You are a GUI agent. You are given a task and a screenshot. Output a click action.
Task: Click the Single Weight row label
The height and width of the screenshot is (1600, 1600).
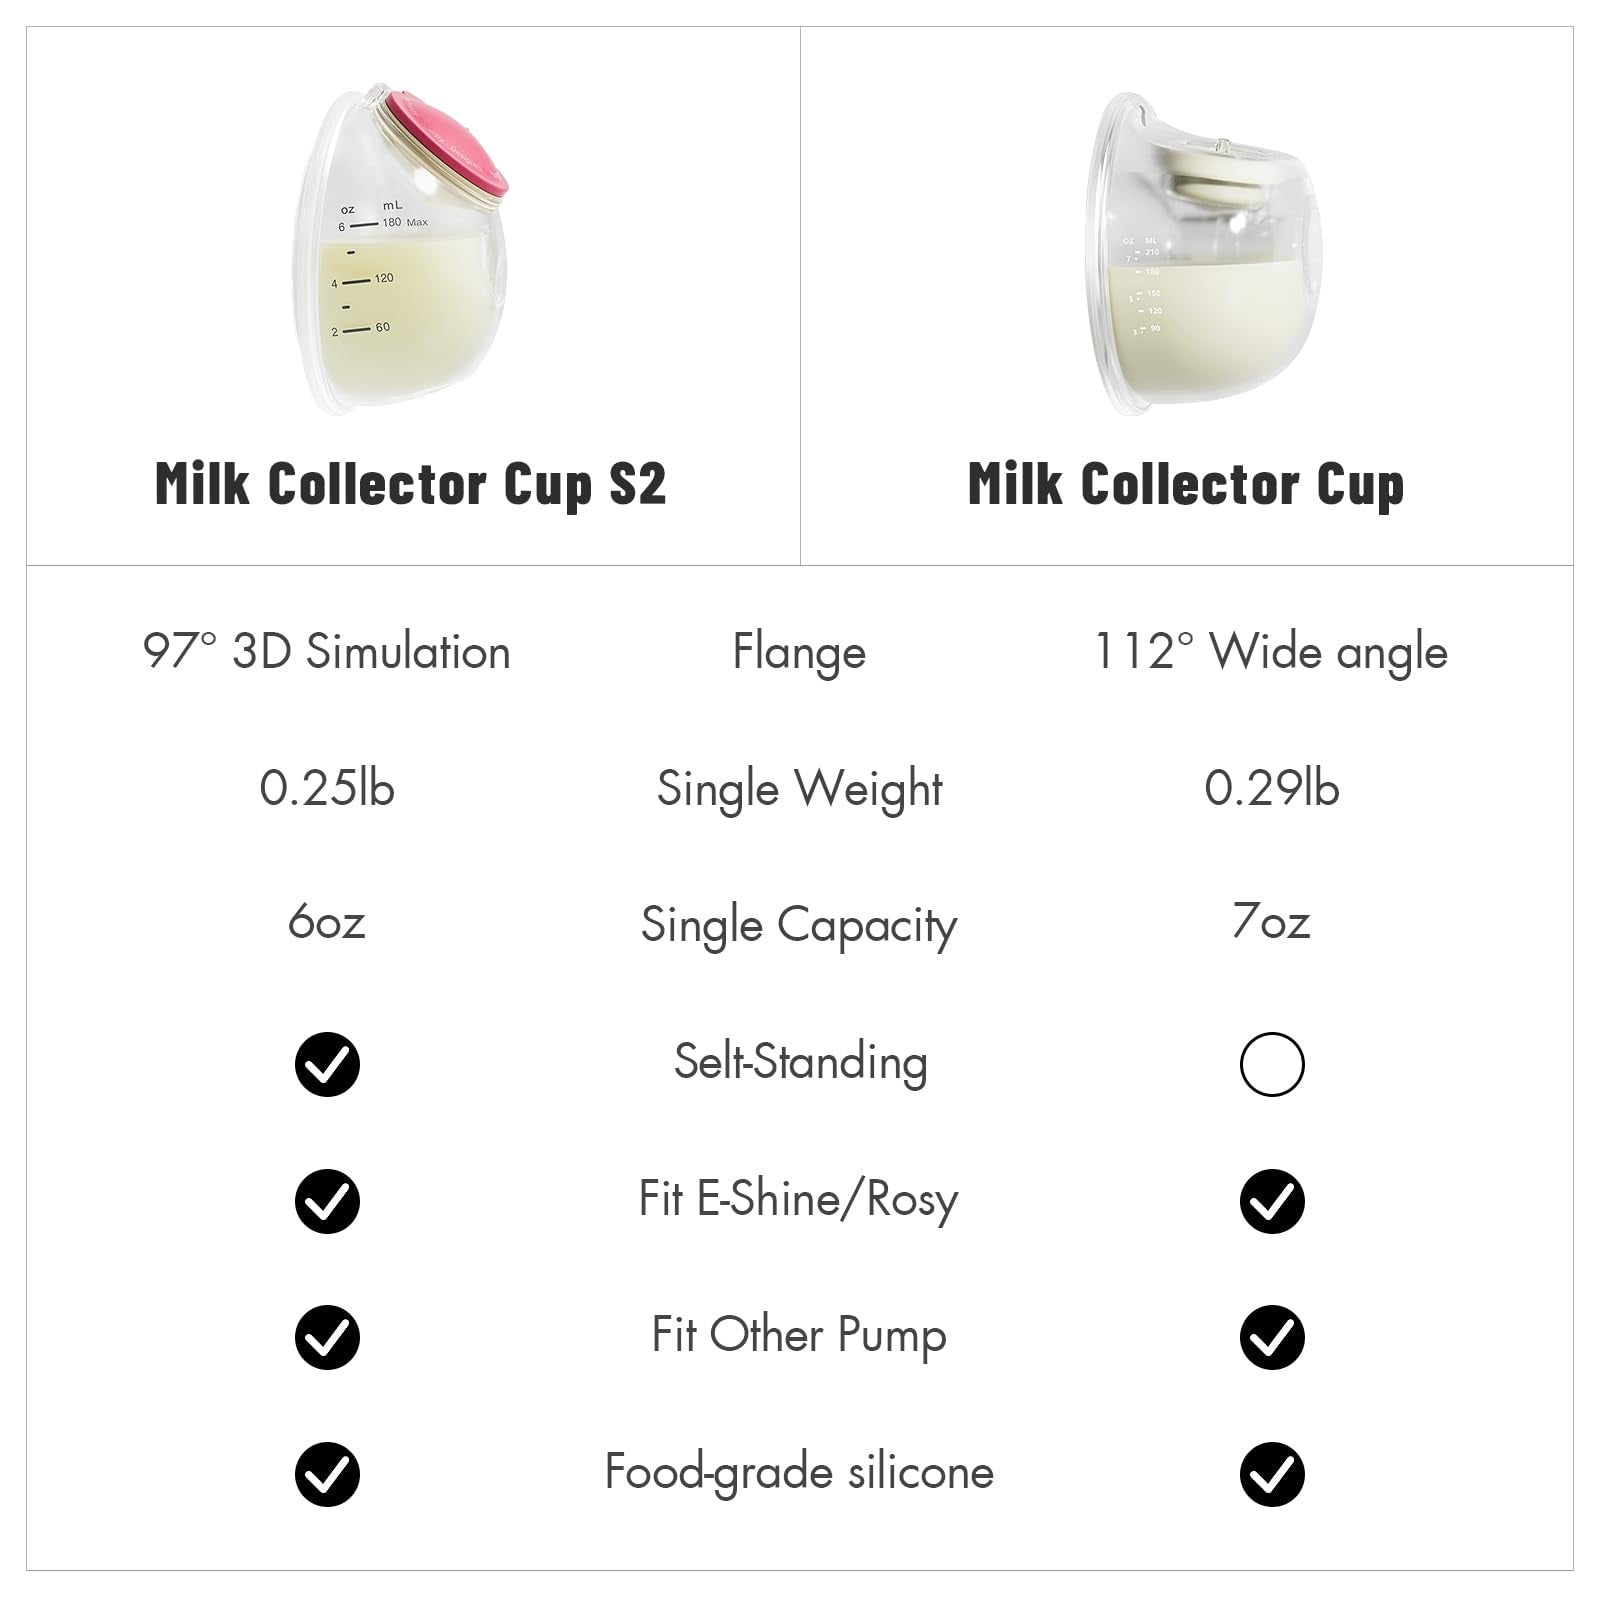point(799,789)
